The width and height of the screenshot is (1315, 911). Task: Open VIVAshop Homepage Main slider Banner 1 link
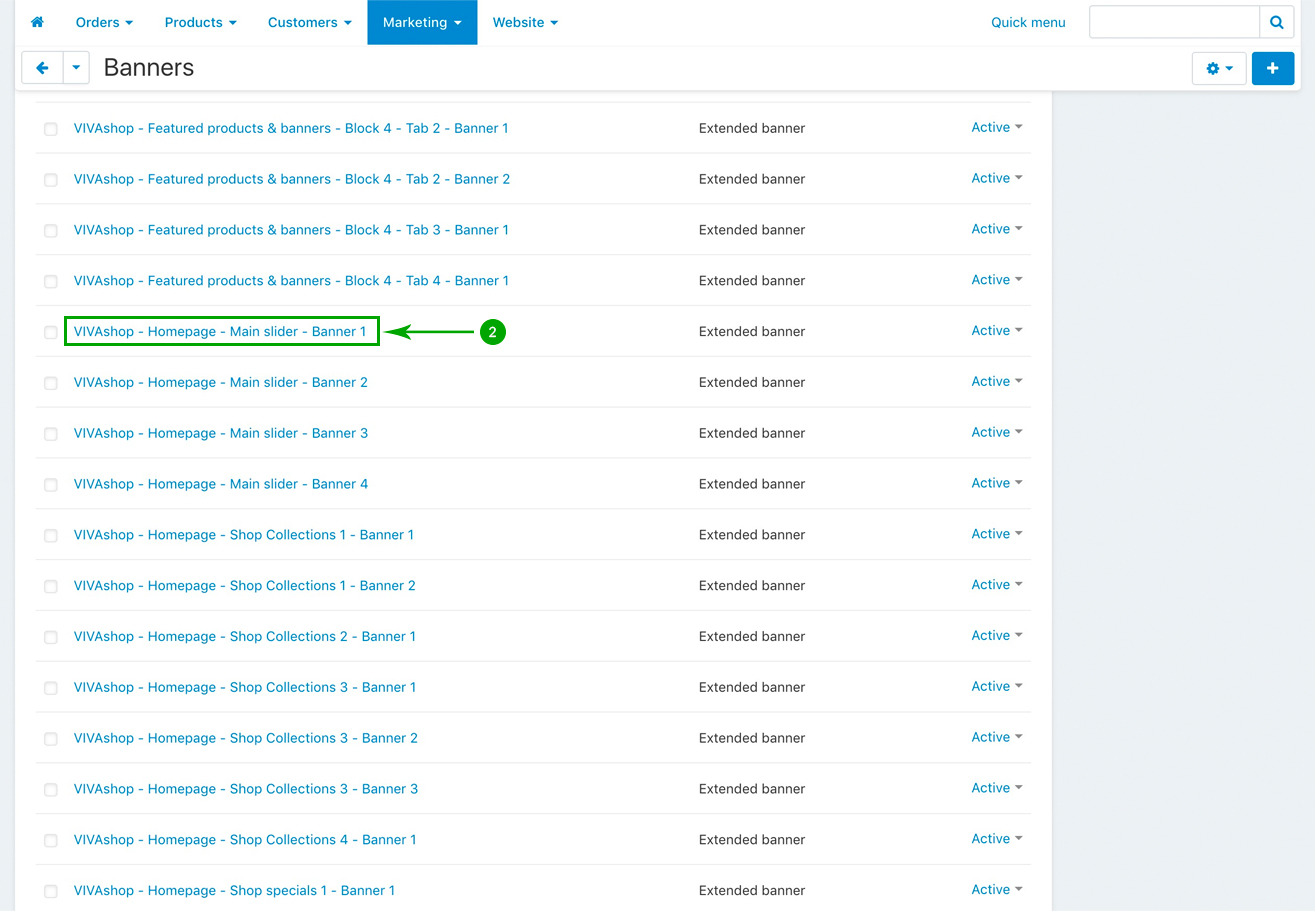pyautogui.click(x=220, y=331)
